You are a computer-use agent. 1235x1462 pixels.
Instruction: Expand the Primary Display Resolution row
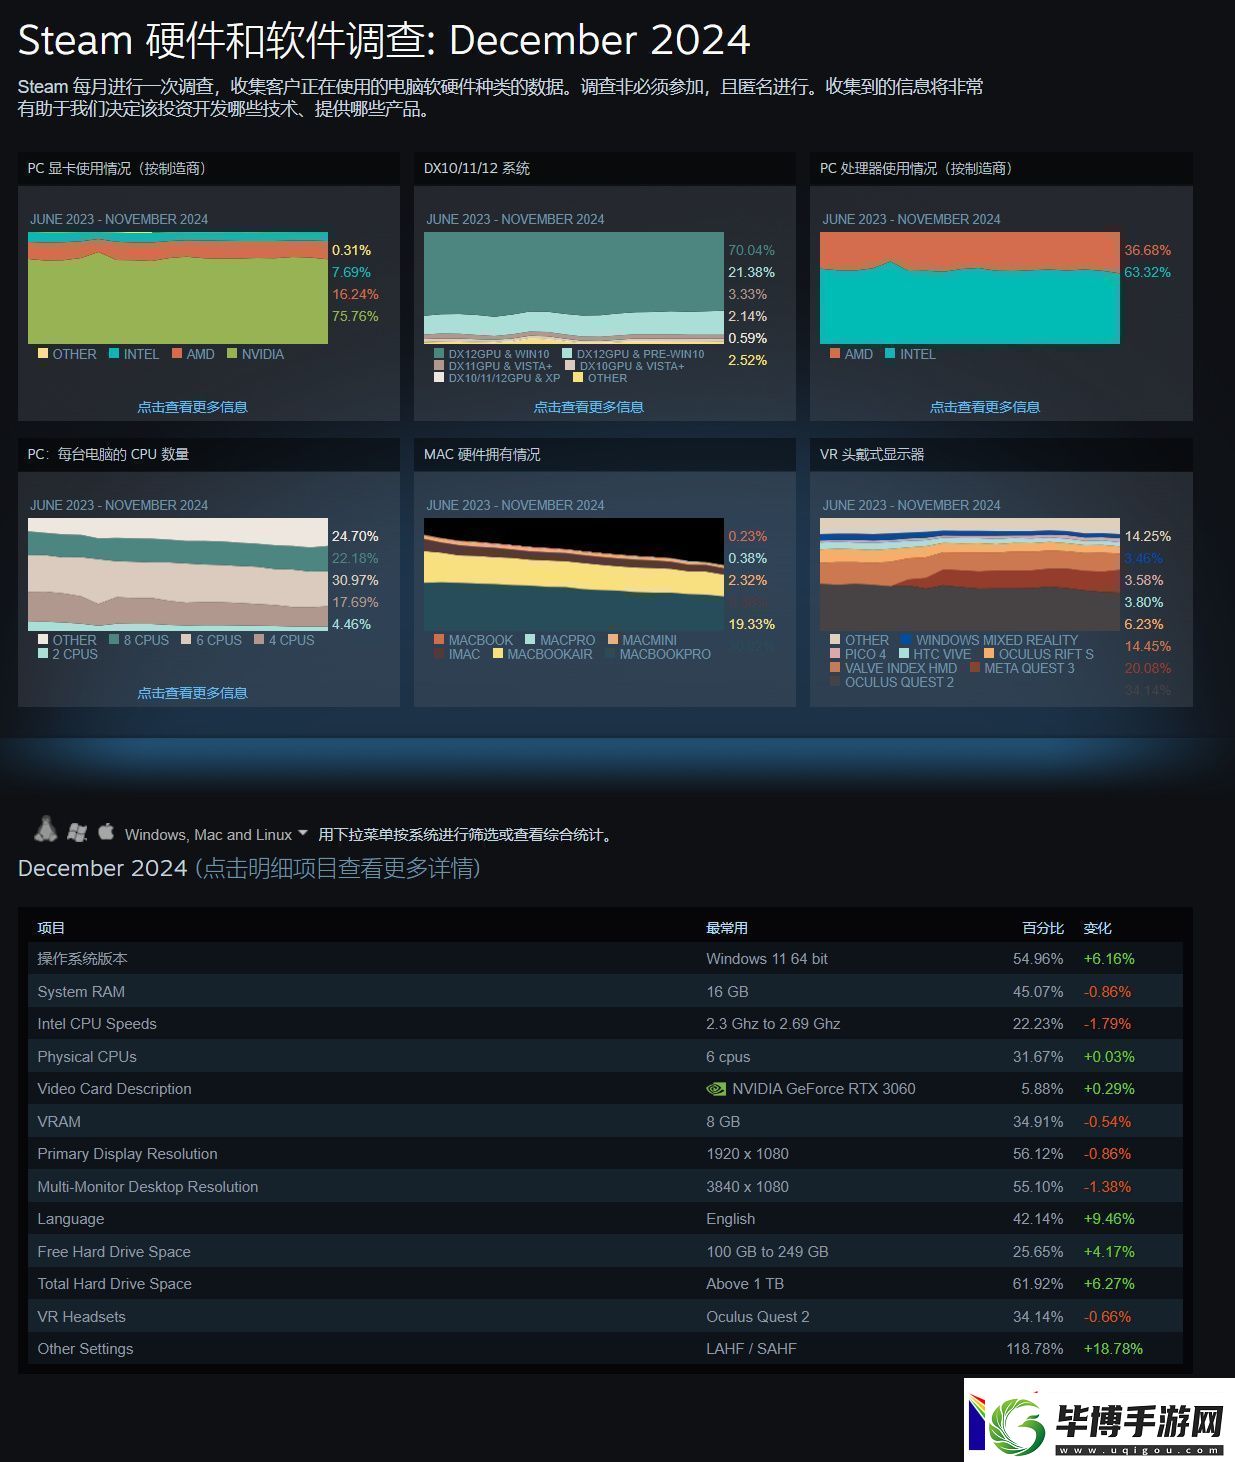pyautogui.click(x=605, y=1154)
